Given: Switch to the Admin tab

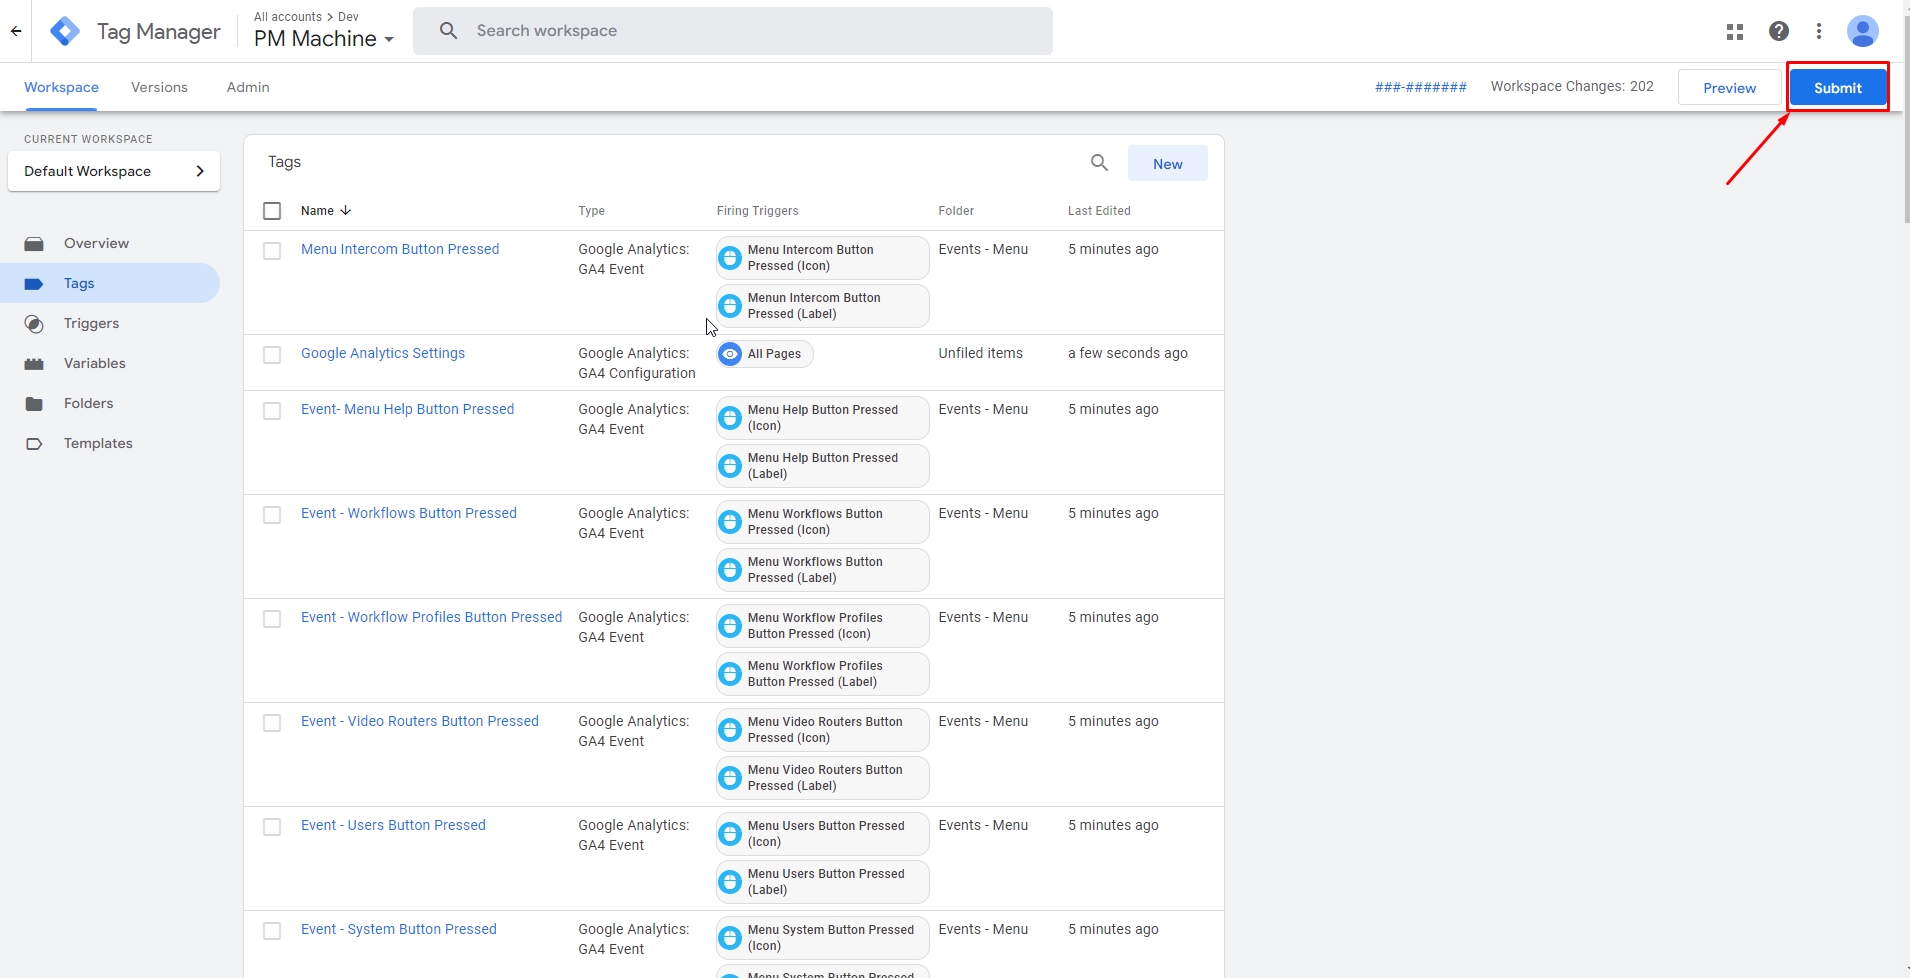Looking at the screenshot, I should [x=248, y=88].
